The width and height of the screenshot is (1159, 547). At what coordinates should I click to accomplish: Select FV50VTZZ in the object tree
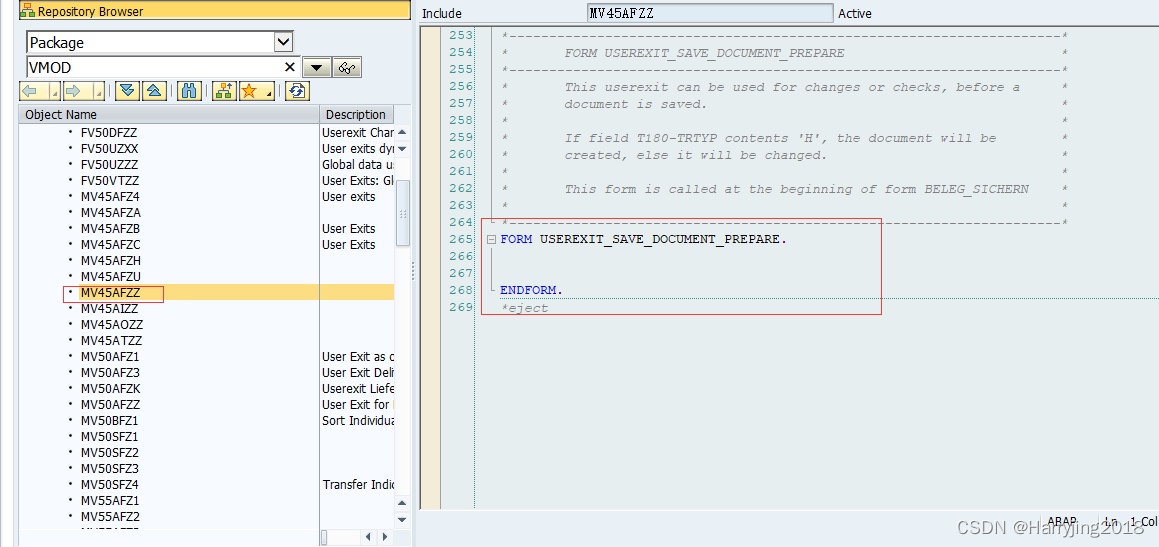click(x=109, y=181)
